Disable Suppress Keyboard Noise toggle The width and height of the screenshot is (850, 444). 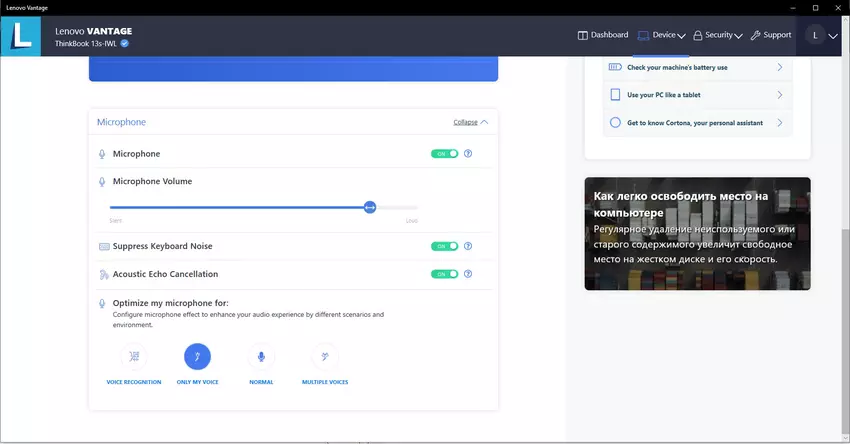[x=444, y=246]
